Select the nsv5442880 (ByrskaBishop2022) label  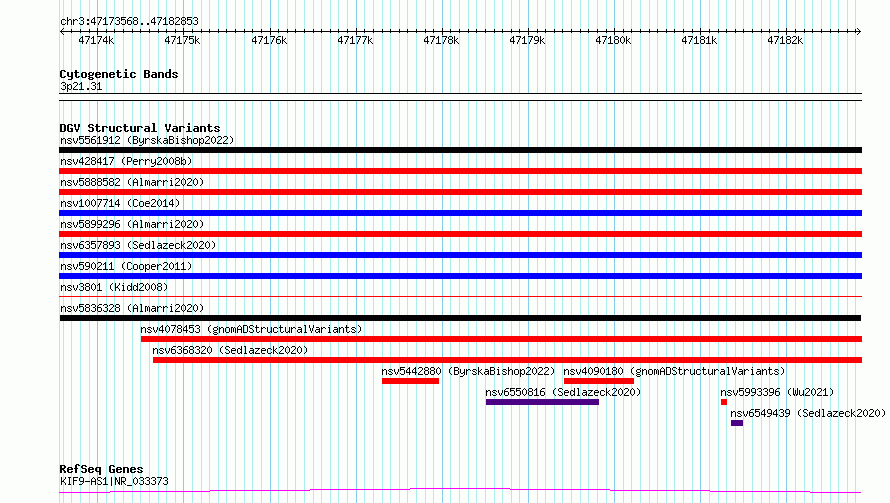tap(468, 371)
